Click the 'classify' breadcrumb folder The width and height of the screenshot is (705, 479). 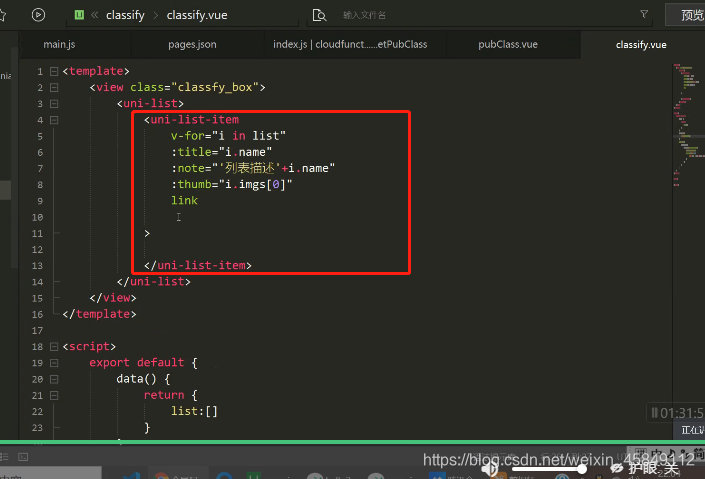tap(125, 15)
